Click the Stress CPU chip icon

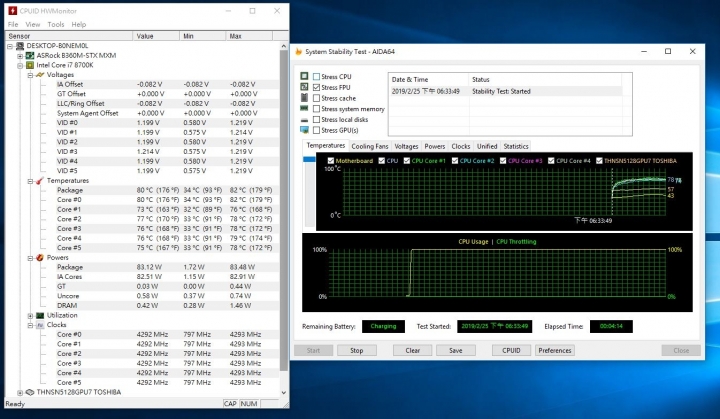[304, 76]
